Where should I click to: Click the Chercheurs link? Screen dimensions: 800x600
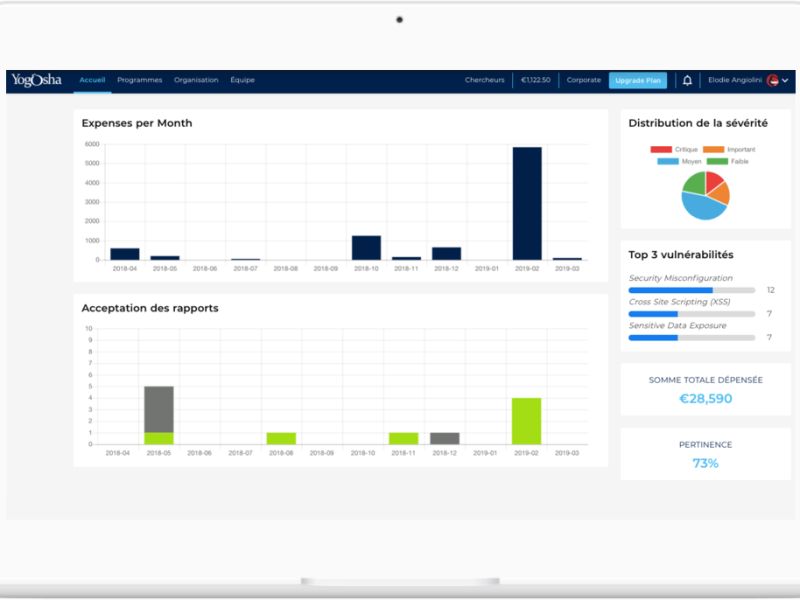484,80
